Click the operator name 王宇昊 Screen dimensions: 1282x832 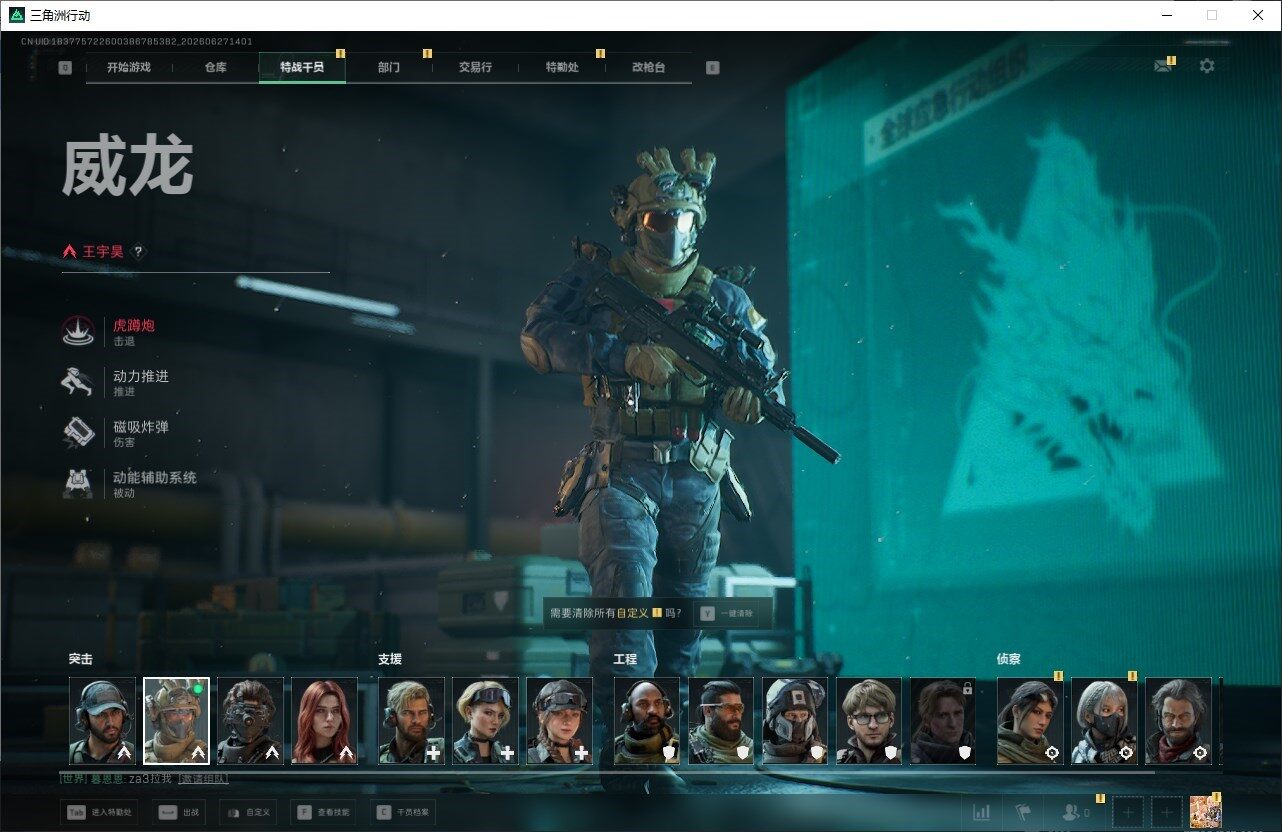click(103, 252)
